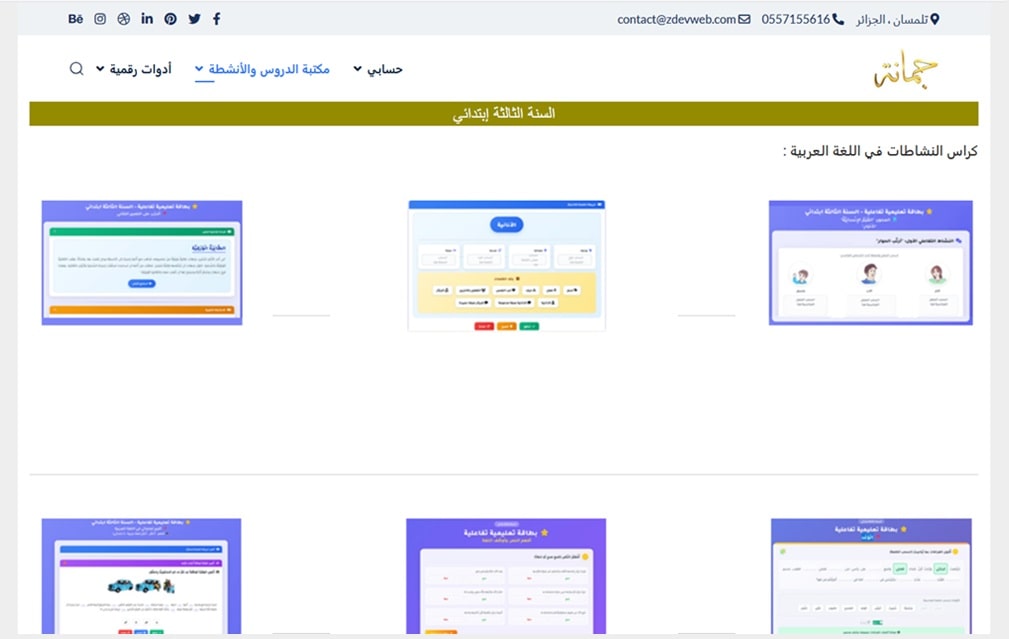Open the thumbnail with the yellow panel
1009x639 pixels.
507,265
